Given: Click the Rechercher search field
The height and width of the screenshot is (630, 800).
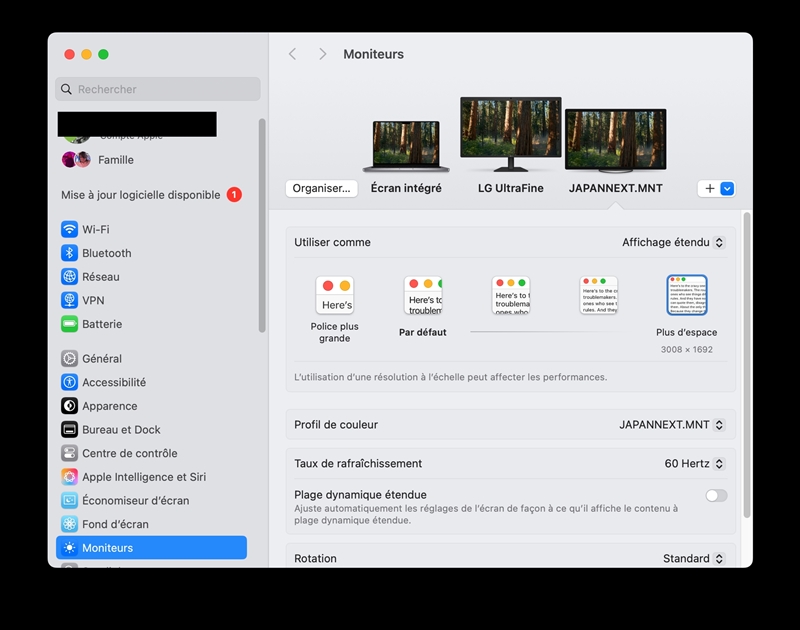Looking at the screenshot, I should (x=158, y=89).
